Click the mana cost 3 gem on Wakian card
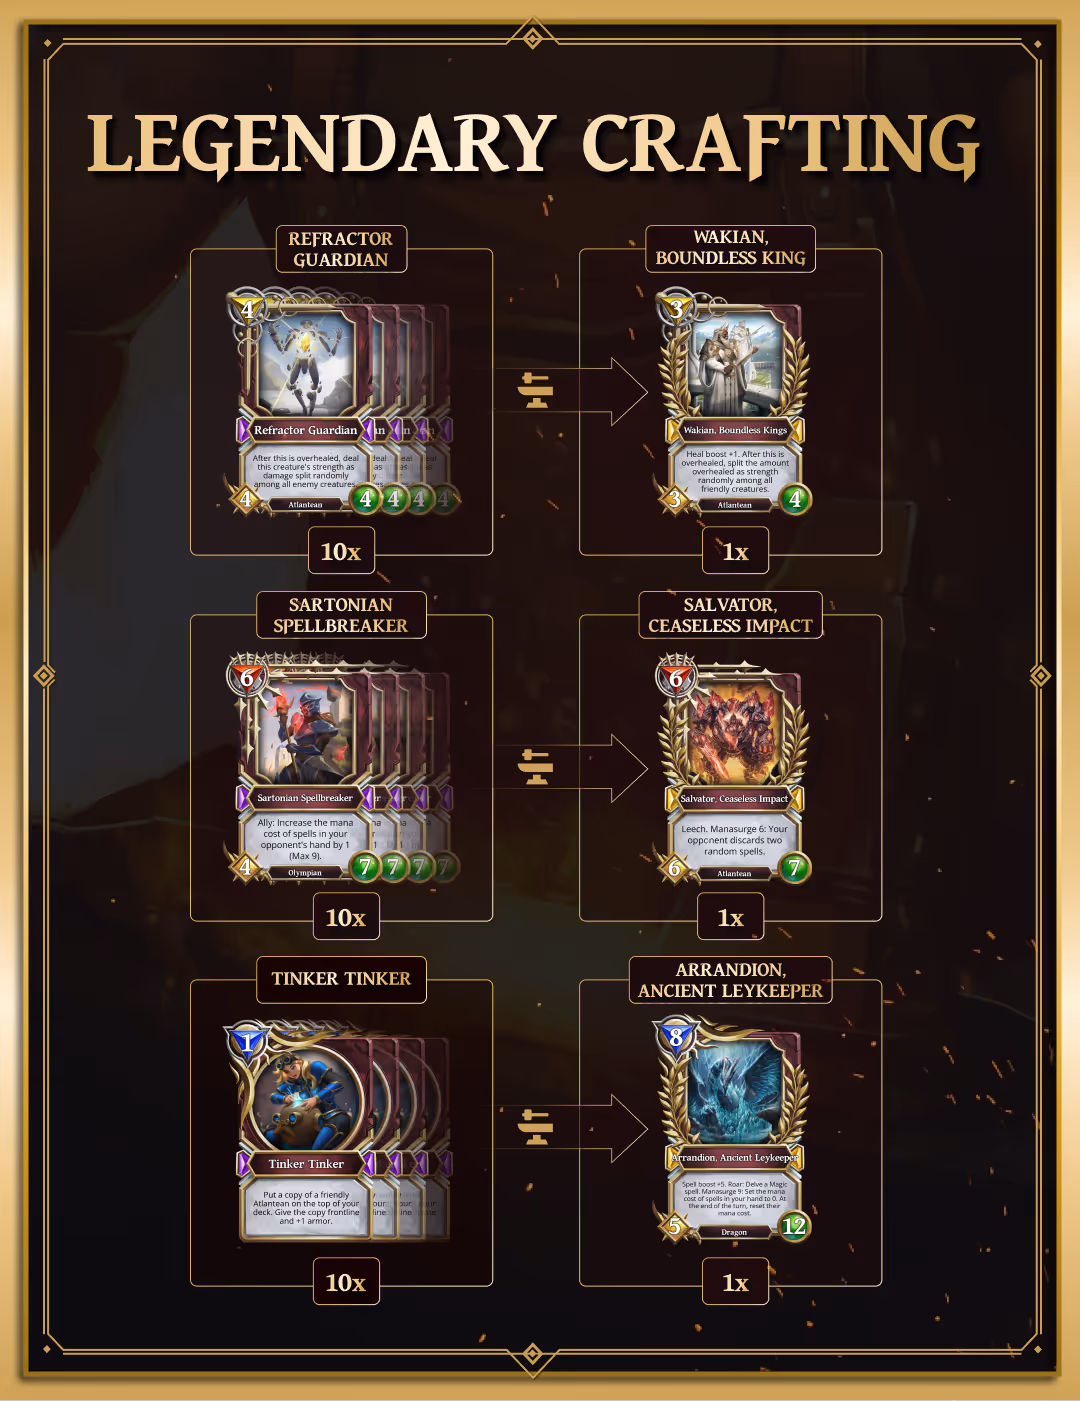Image resolution: width=1080 pixels, height=1401 pixels. pyautogui.click(x=676, y=309)
